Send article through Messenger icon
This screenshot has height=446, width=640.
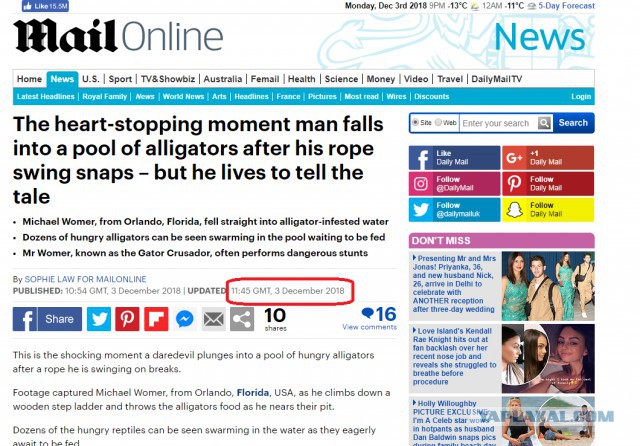184,319
